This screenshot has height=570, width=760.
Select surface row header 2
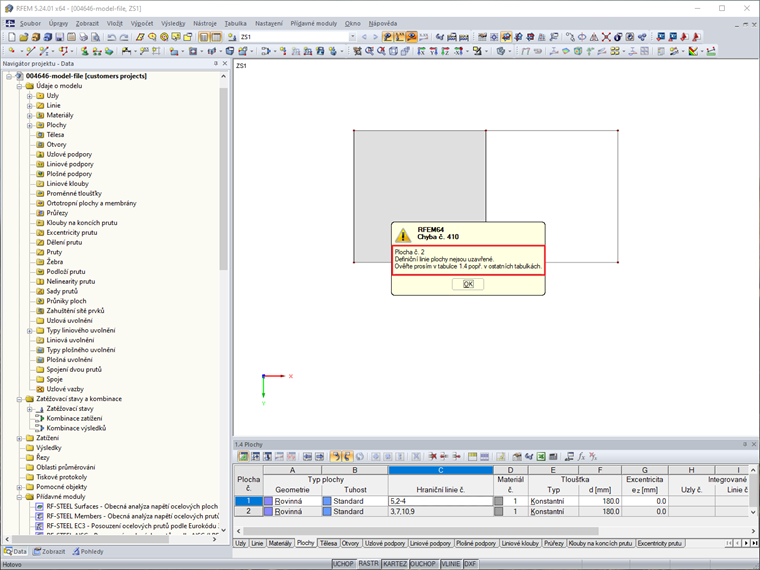pyautogui.click(x=249, y=511)
